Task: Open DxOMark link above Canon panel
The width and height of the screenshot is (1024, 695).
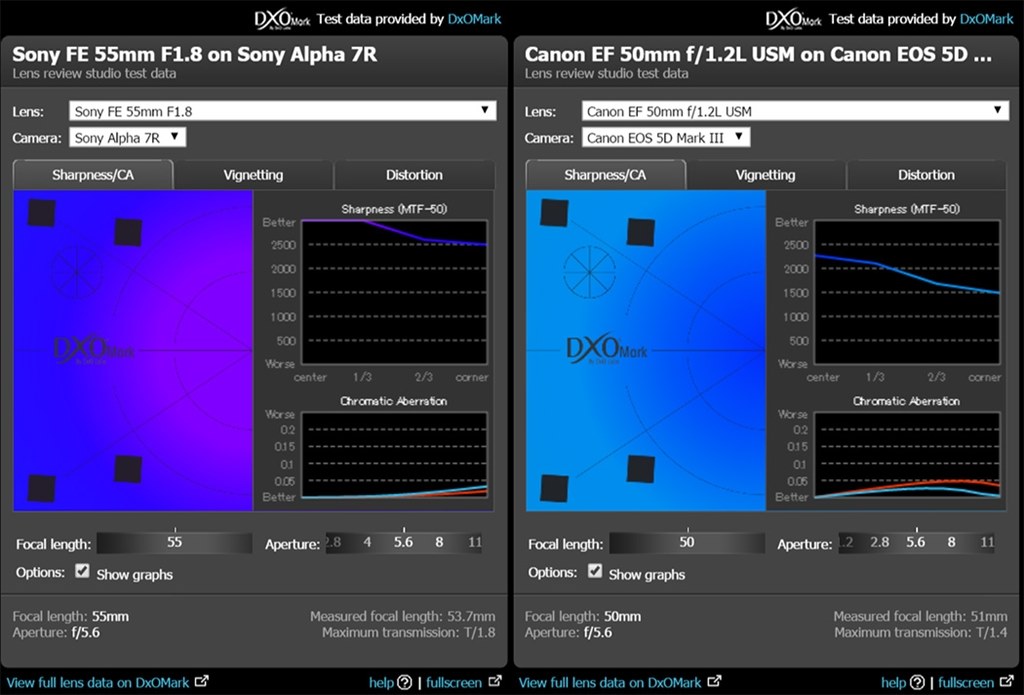Action: tap(986, 19)
